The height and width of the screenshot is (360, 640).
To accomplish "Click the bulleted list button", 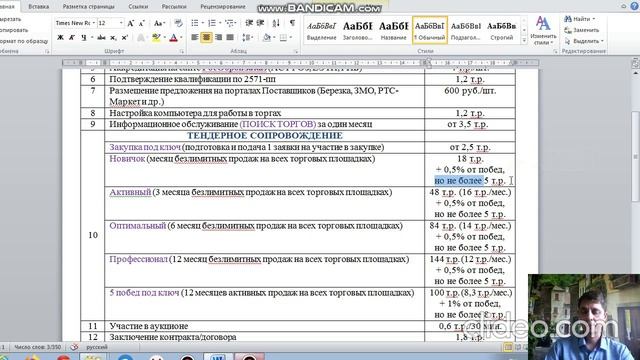I will point(195,23).
